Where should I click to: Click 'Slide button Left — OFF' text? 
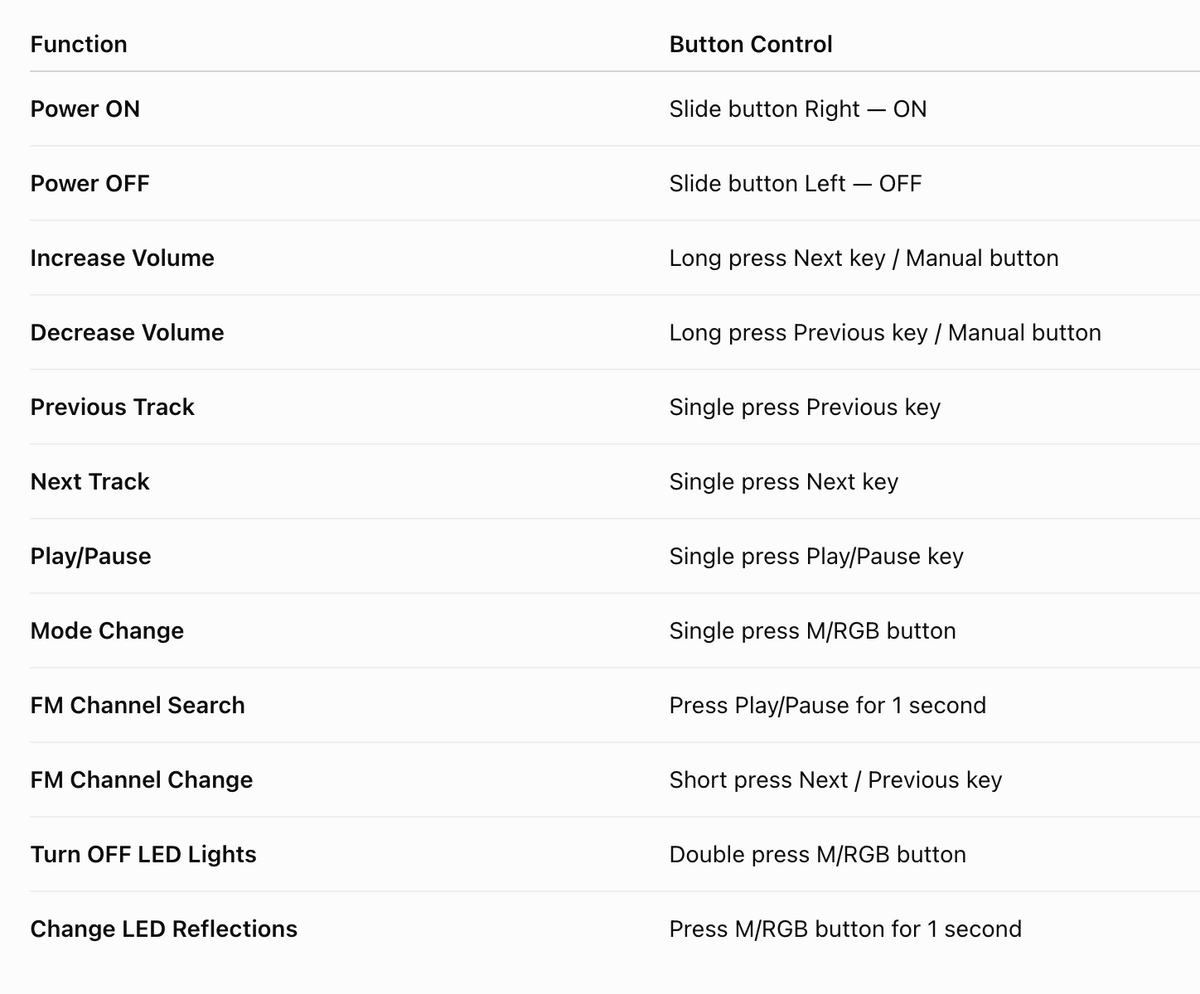pos(796,183)
